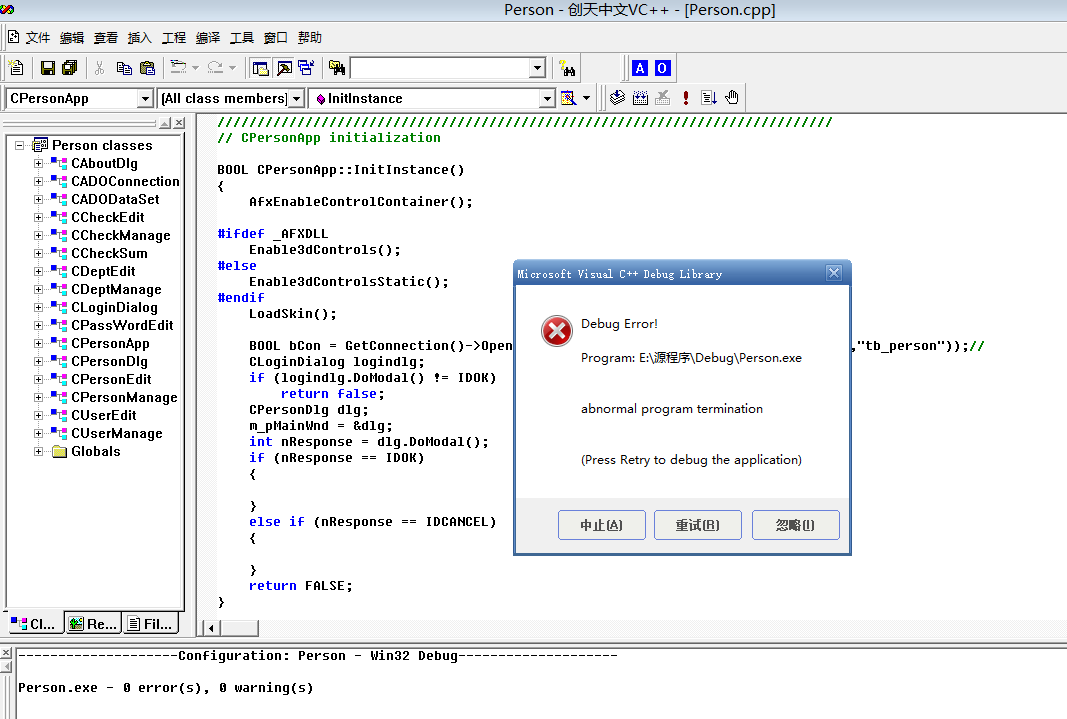Close the Debug Library error dialog
This screenshot has width=1067, height=719.
point(834,273)
